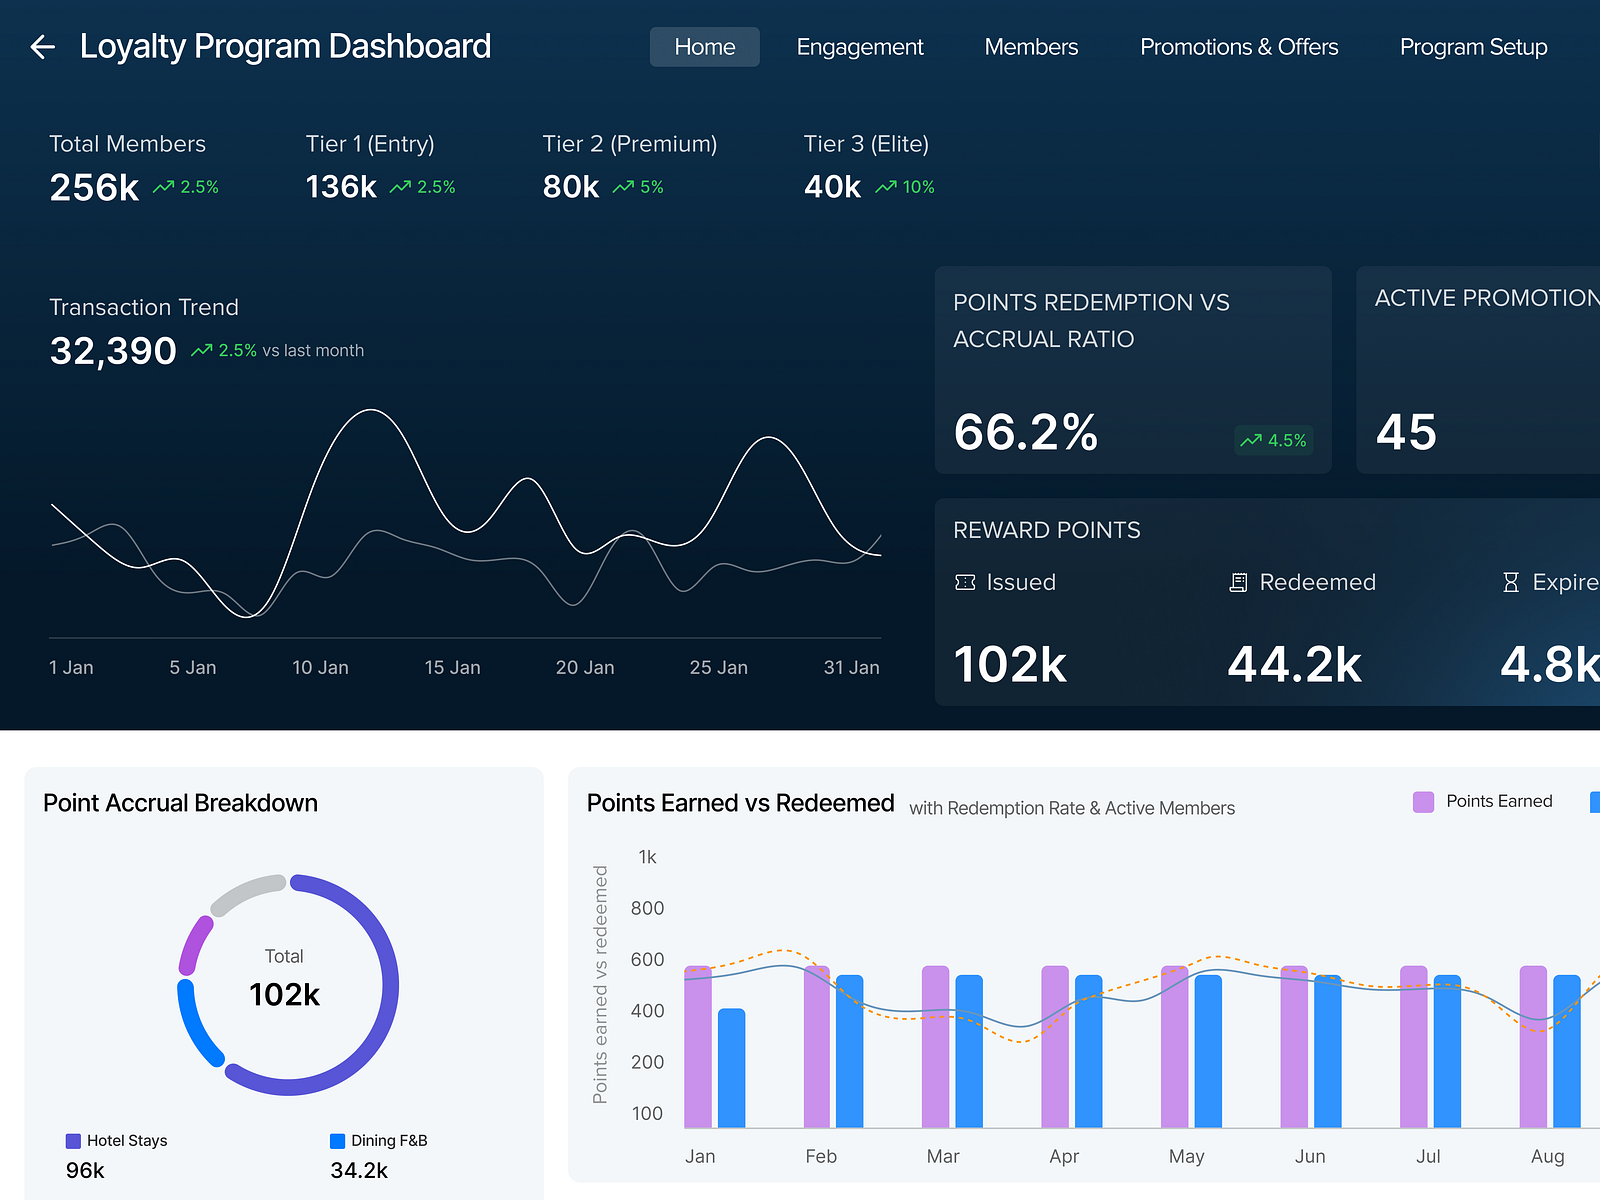Click the Expired points hourglass icon
Image resolution: width=1600 pixels, height=1200 pixels.
click(1510, 582)
